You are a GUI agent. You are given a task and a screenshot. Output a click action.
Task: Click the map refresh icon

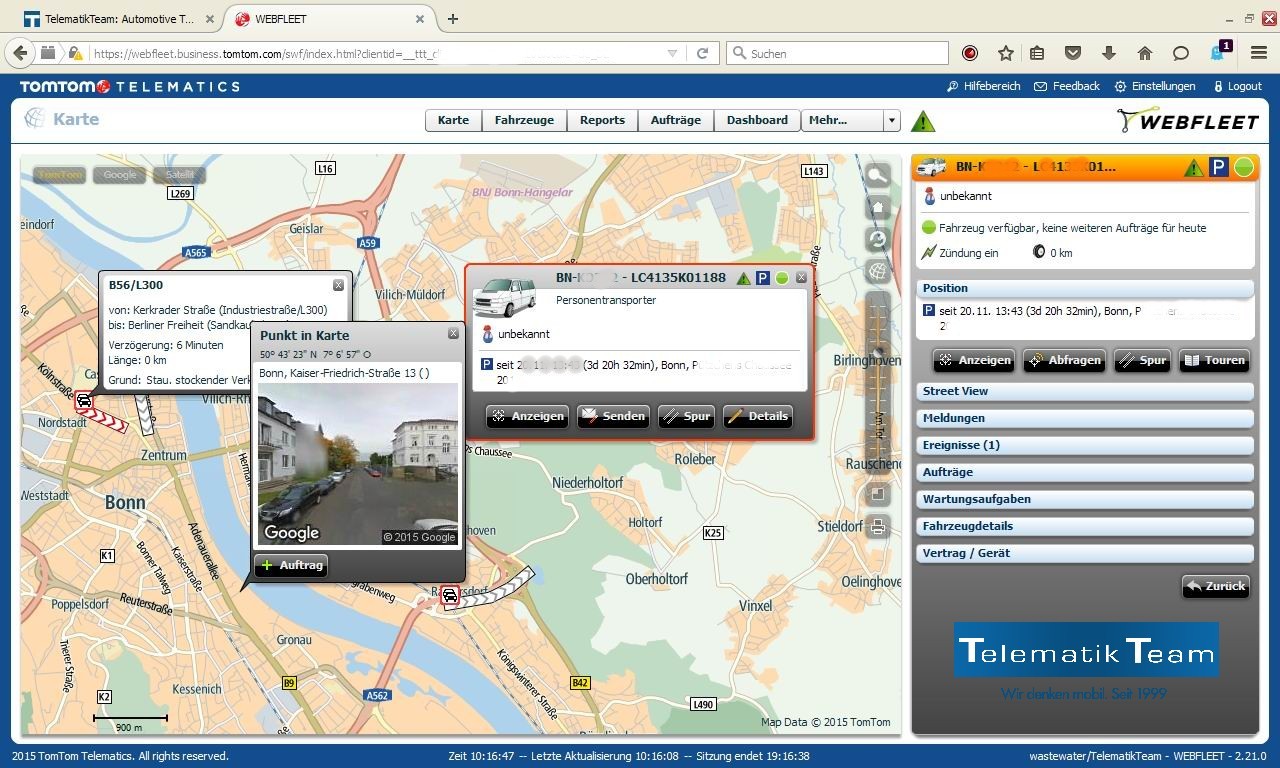877,239
